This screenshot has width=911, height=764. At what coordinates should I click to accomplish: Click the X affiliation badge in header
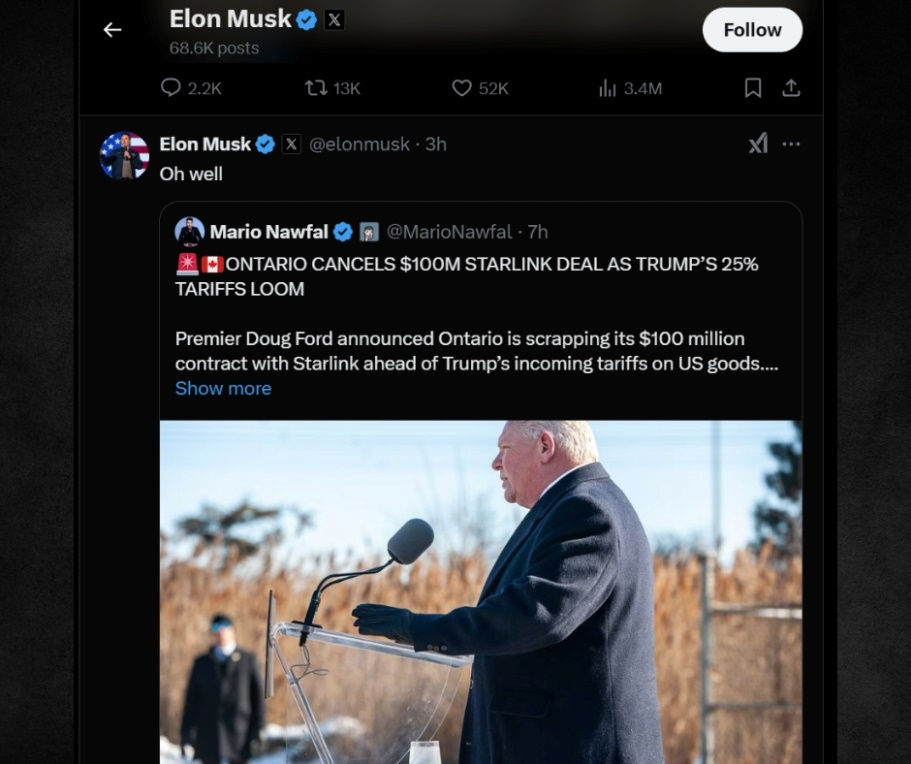[x=334, y=19]
